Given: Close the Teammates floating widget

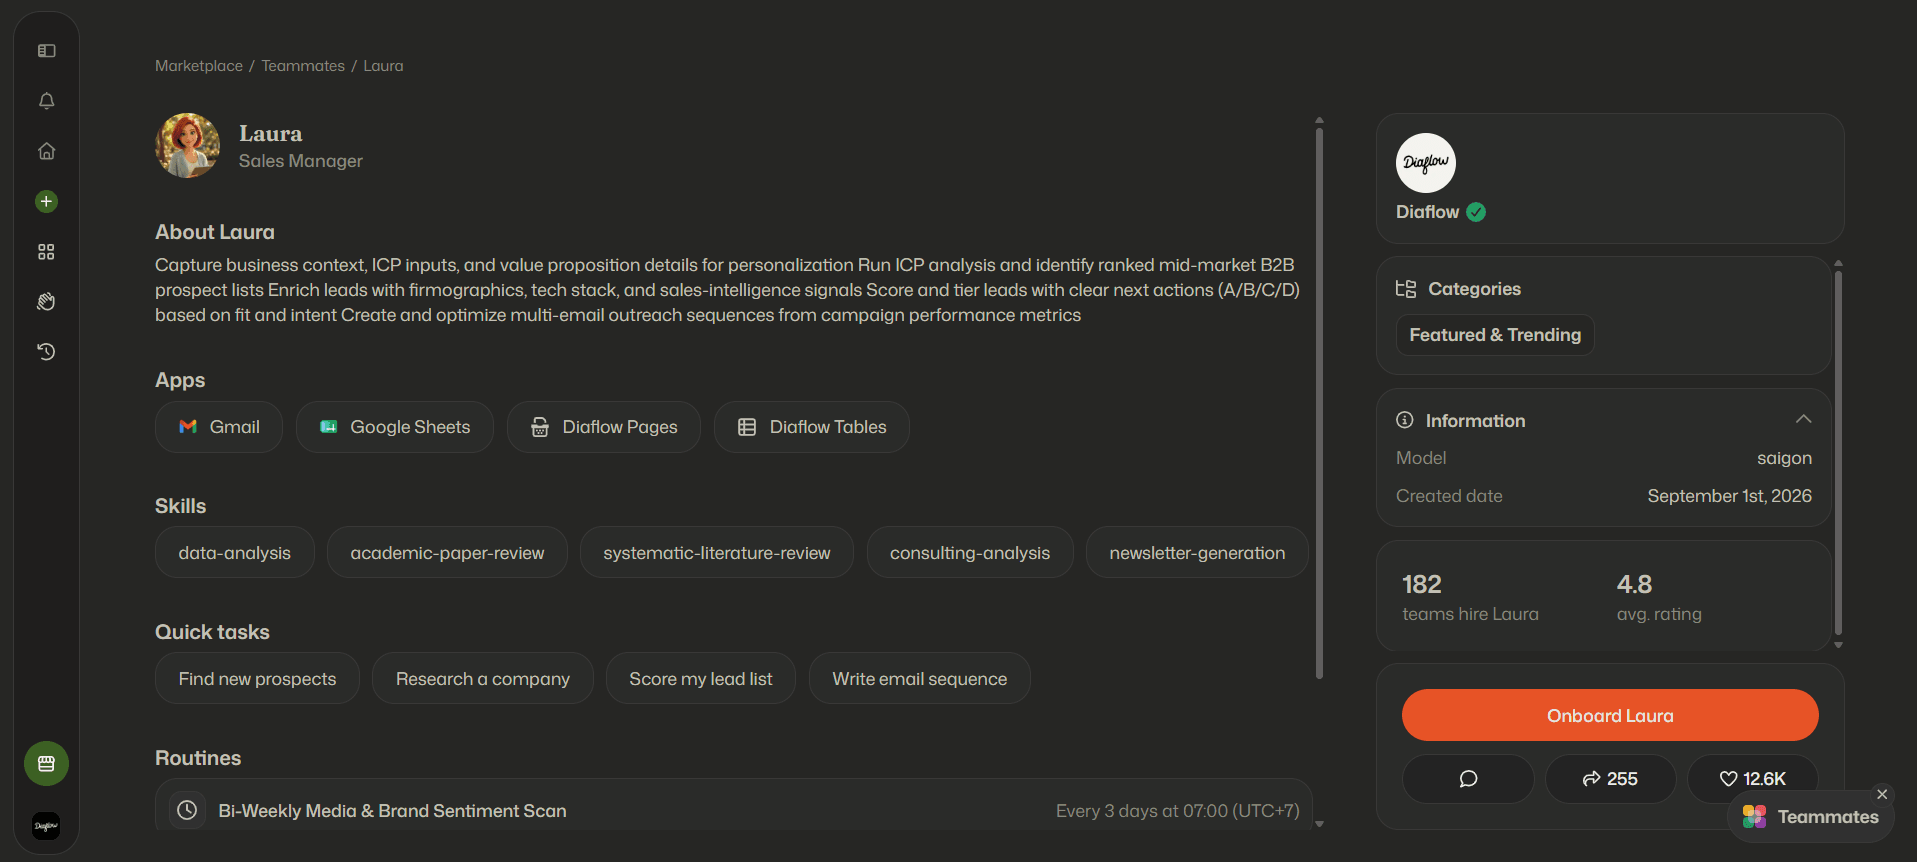Looking at the screenshot, I should (x=1882, y=794).
